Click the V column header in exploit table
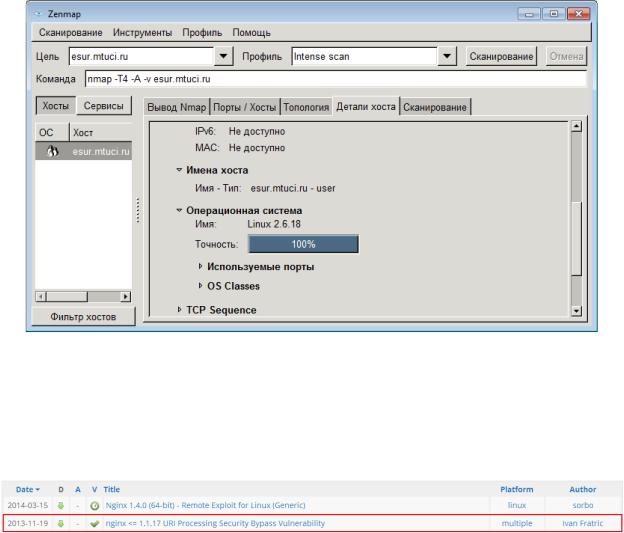 94,489
